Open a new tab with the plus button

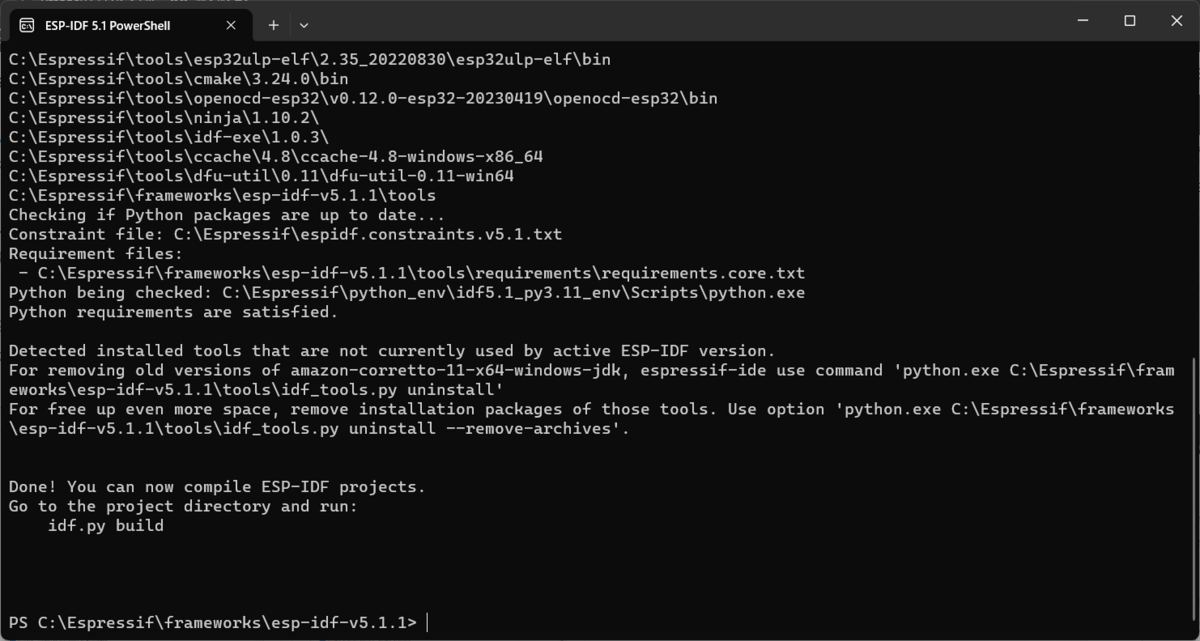tap(273, 25)
